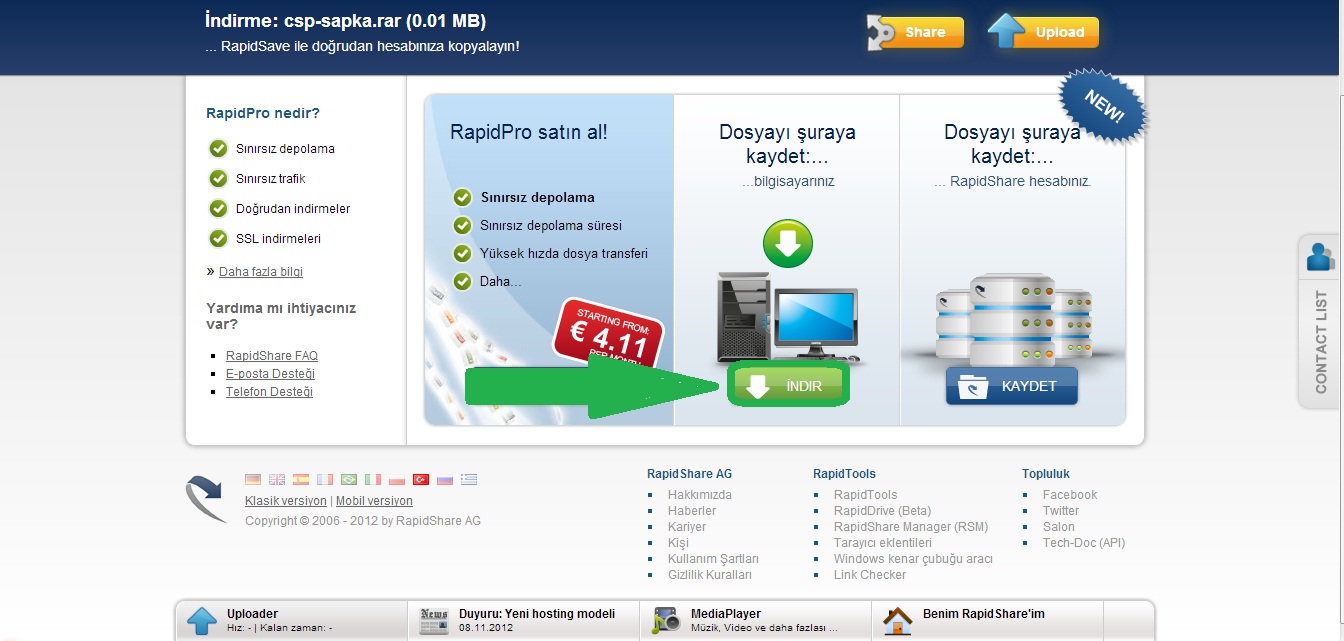Open the Tarayıcı eklentileri link
Image resolution: width=1344 pixels, height=641 pixels.
pos(883,543)
